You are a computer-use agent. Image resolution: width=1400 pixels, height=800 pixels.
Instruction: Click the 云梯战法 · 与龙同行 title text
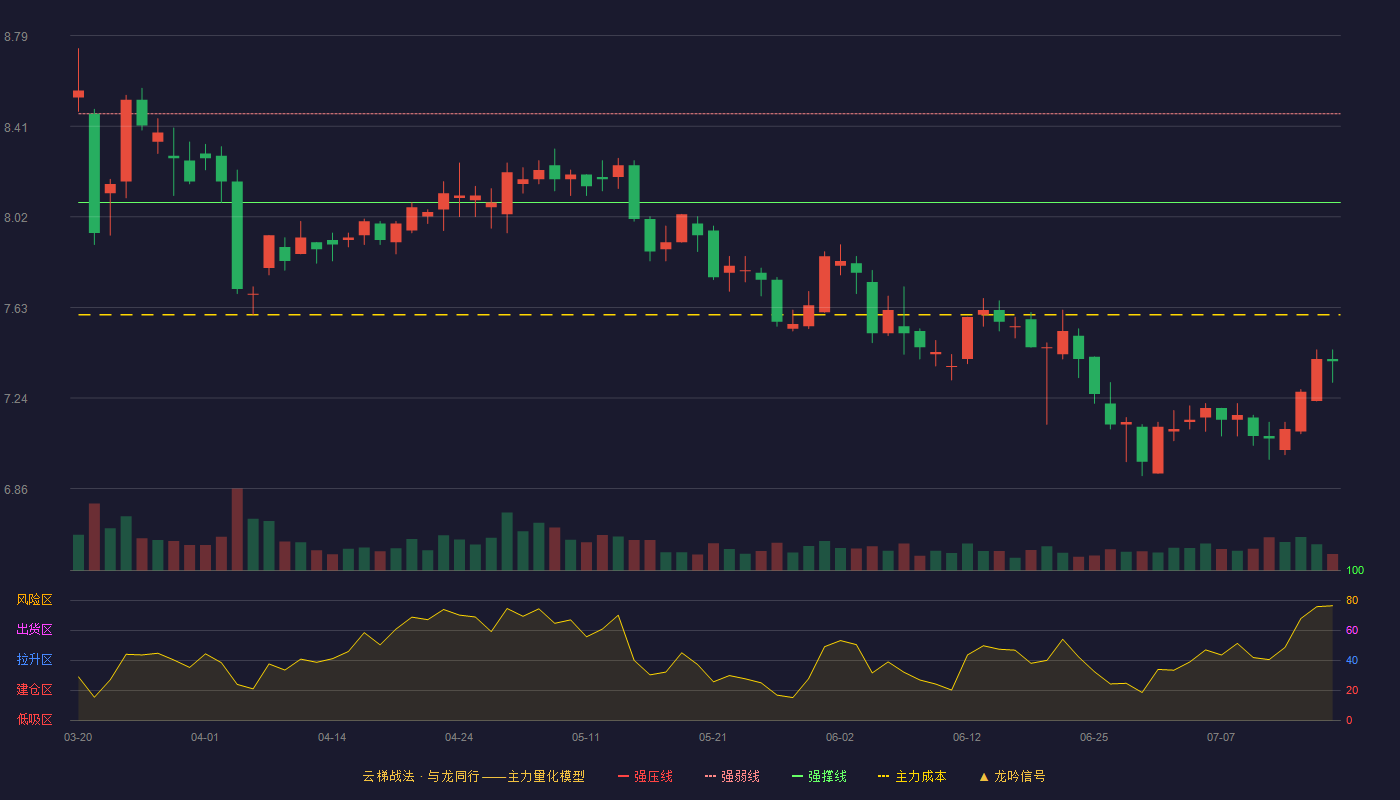tap(421, 776)
